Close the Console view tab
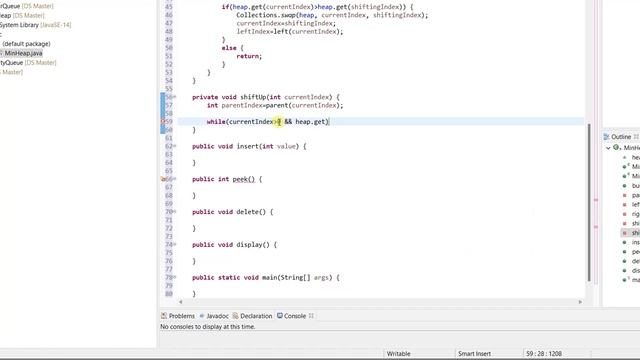 [311, 316]
